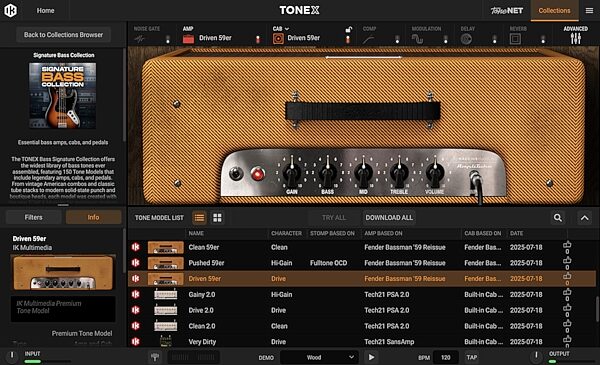Image resolution: width=600 pixels, height=365 pixels.
Task: Play the demo loop
Action: pyautogui.click(x=371, y=357)
